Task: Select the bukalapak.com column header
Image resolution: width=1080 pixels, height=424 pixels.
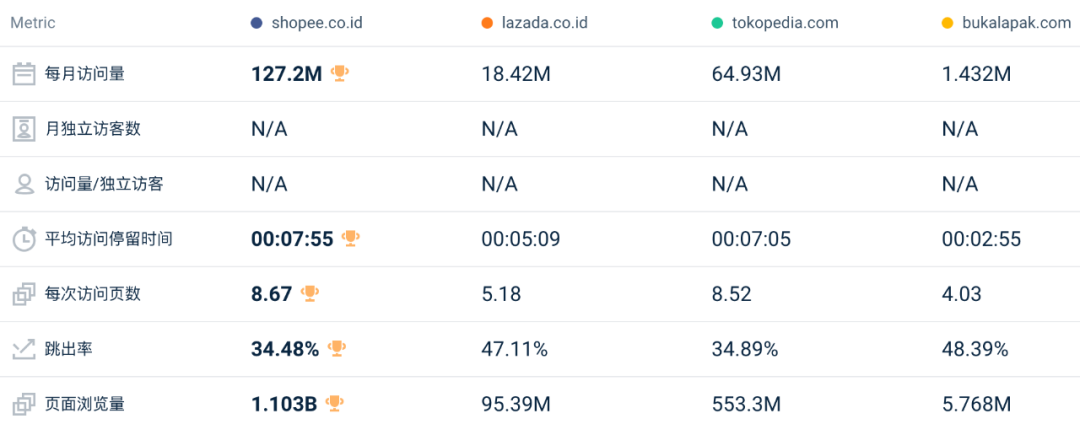Action: click(x=1016, y=23)
